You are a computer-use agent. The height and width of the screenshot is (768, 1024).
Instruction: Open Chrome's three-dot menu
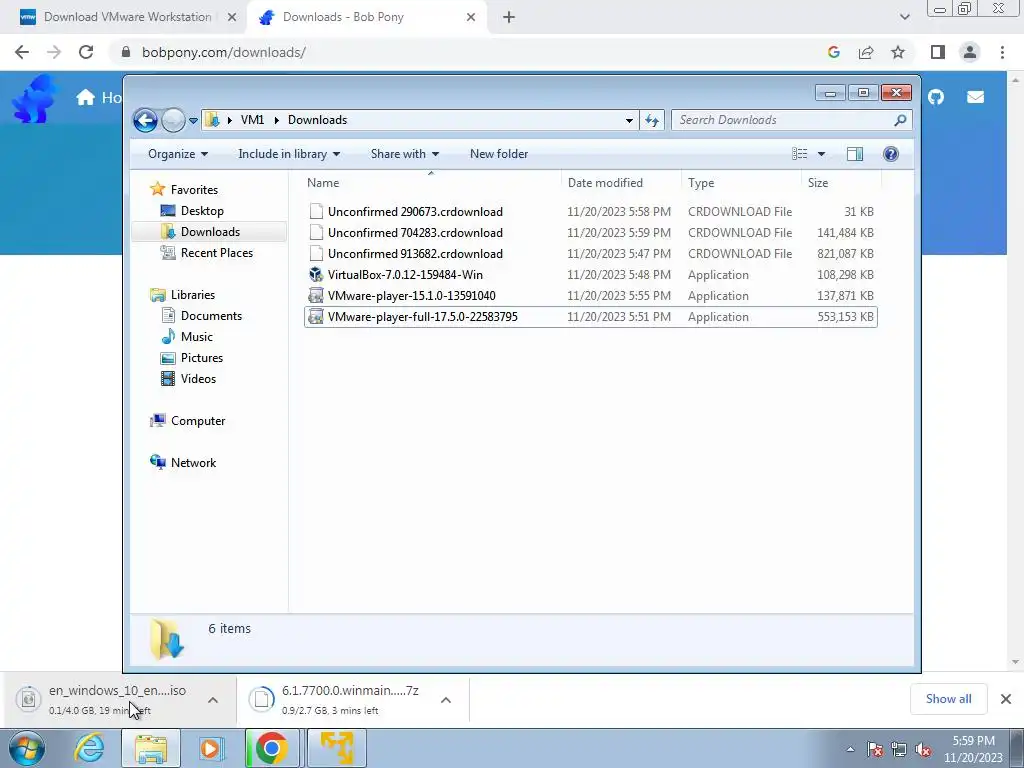click(x=1002, y=52)
